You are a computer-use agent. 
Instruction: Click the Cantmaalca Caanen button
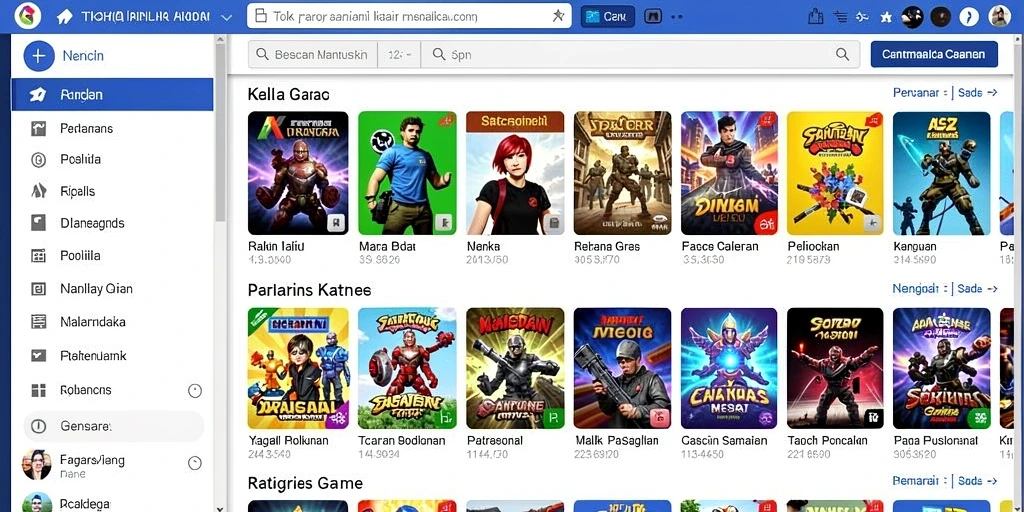(x=934, y=54)
